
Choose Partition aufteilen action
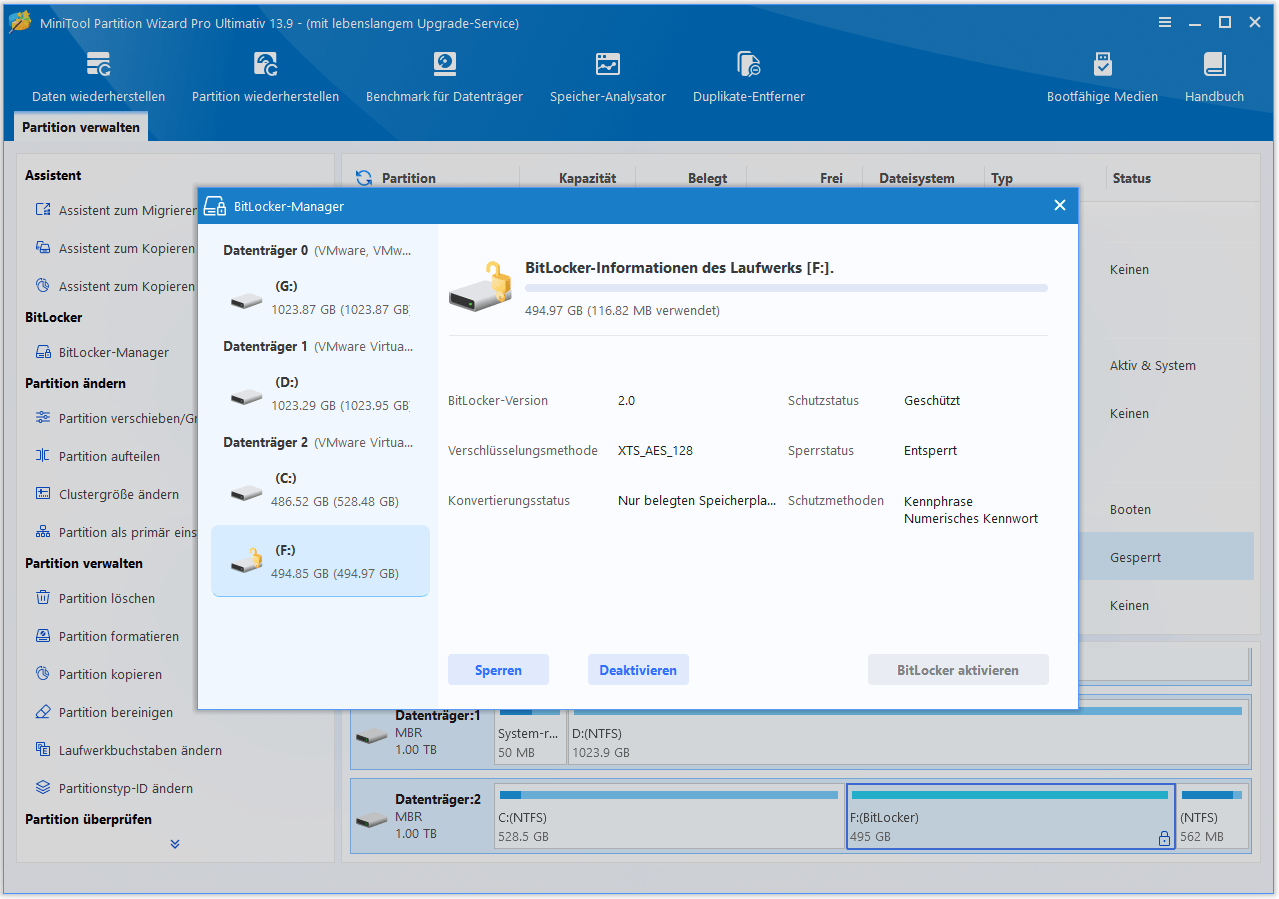98,456
